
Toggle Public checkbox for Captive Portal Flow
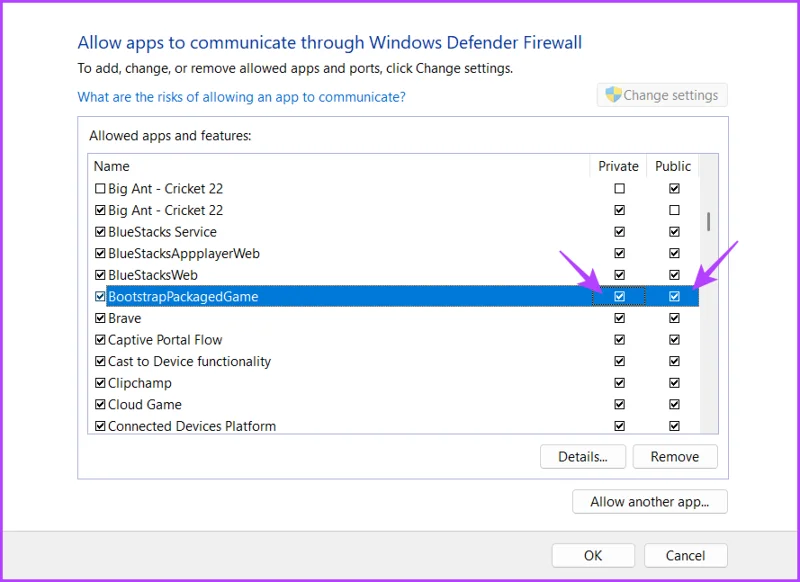pyautogui.click(x=674, y=340)
